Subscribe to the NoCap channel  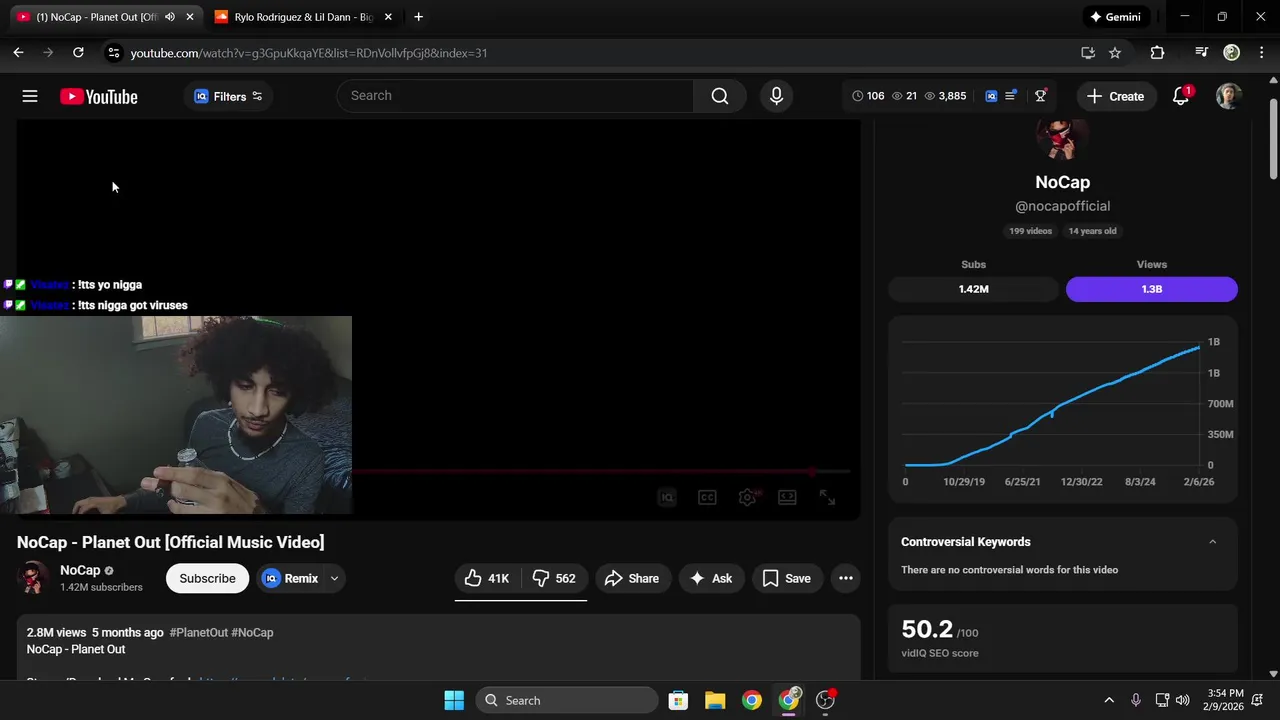click(x=207, y=578)
